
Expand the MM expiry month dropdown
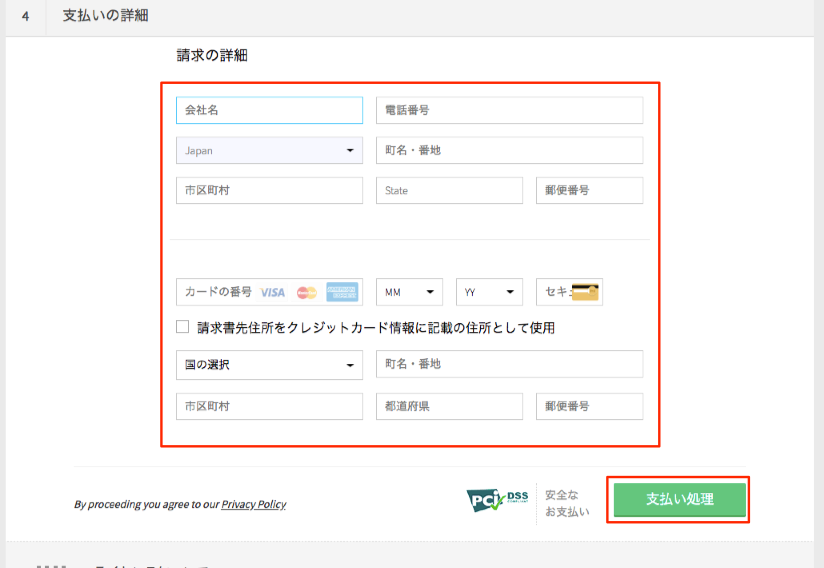click(409, 292)
